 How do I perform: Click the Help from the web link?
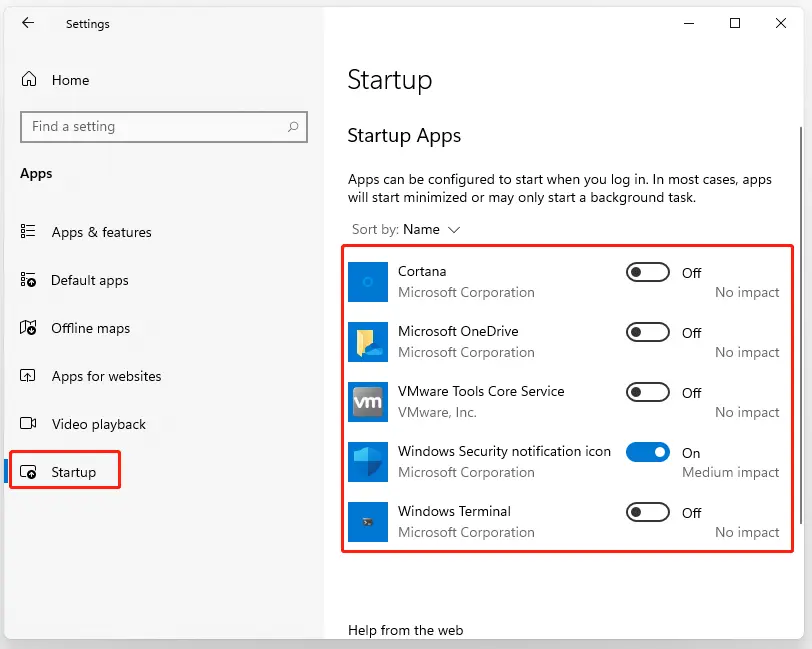(405, 630)
